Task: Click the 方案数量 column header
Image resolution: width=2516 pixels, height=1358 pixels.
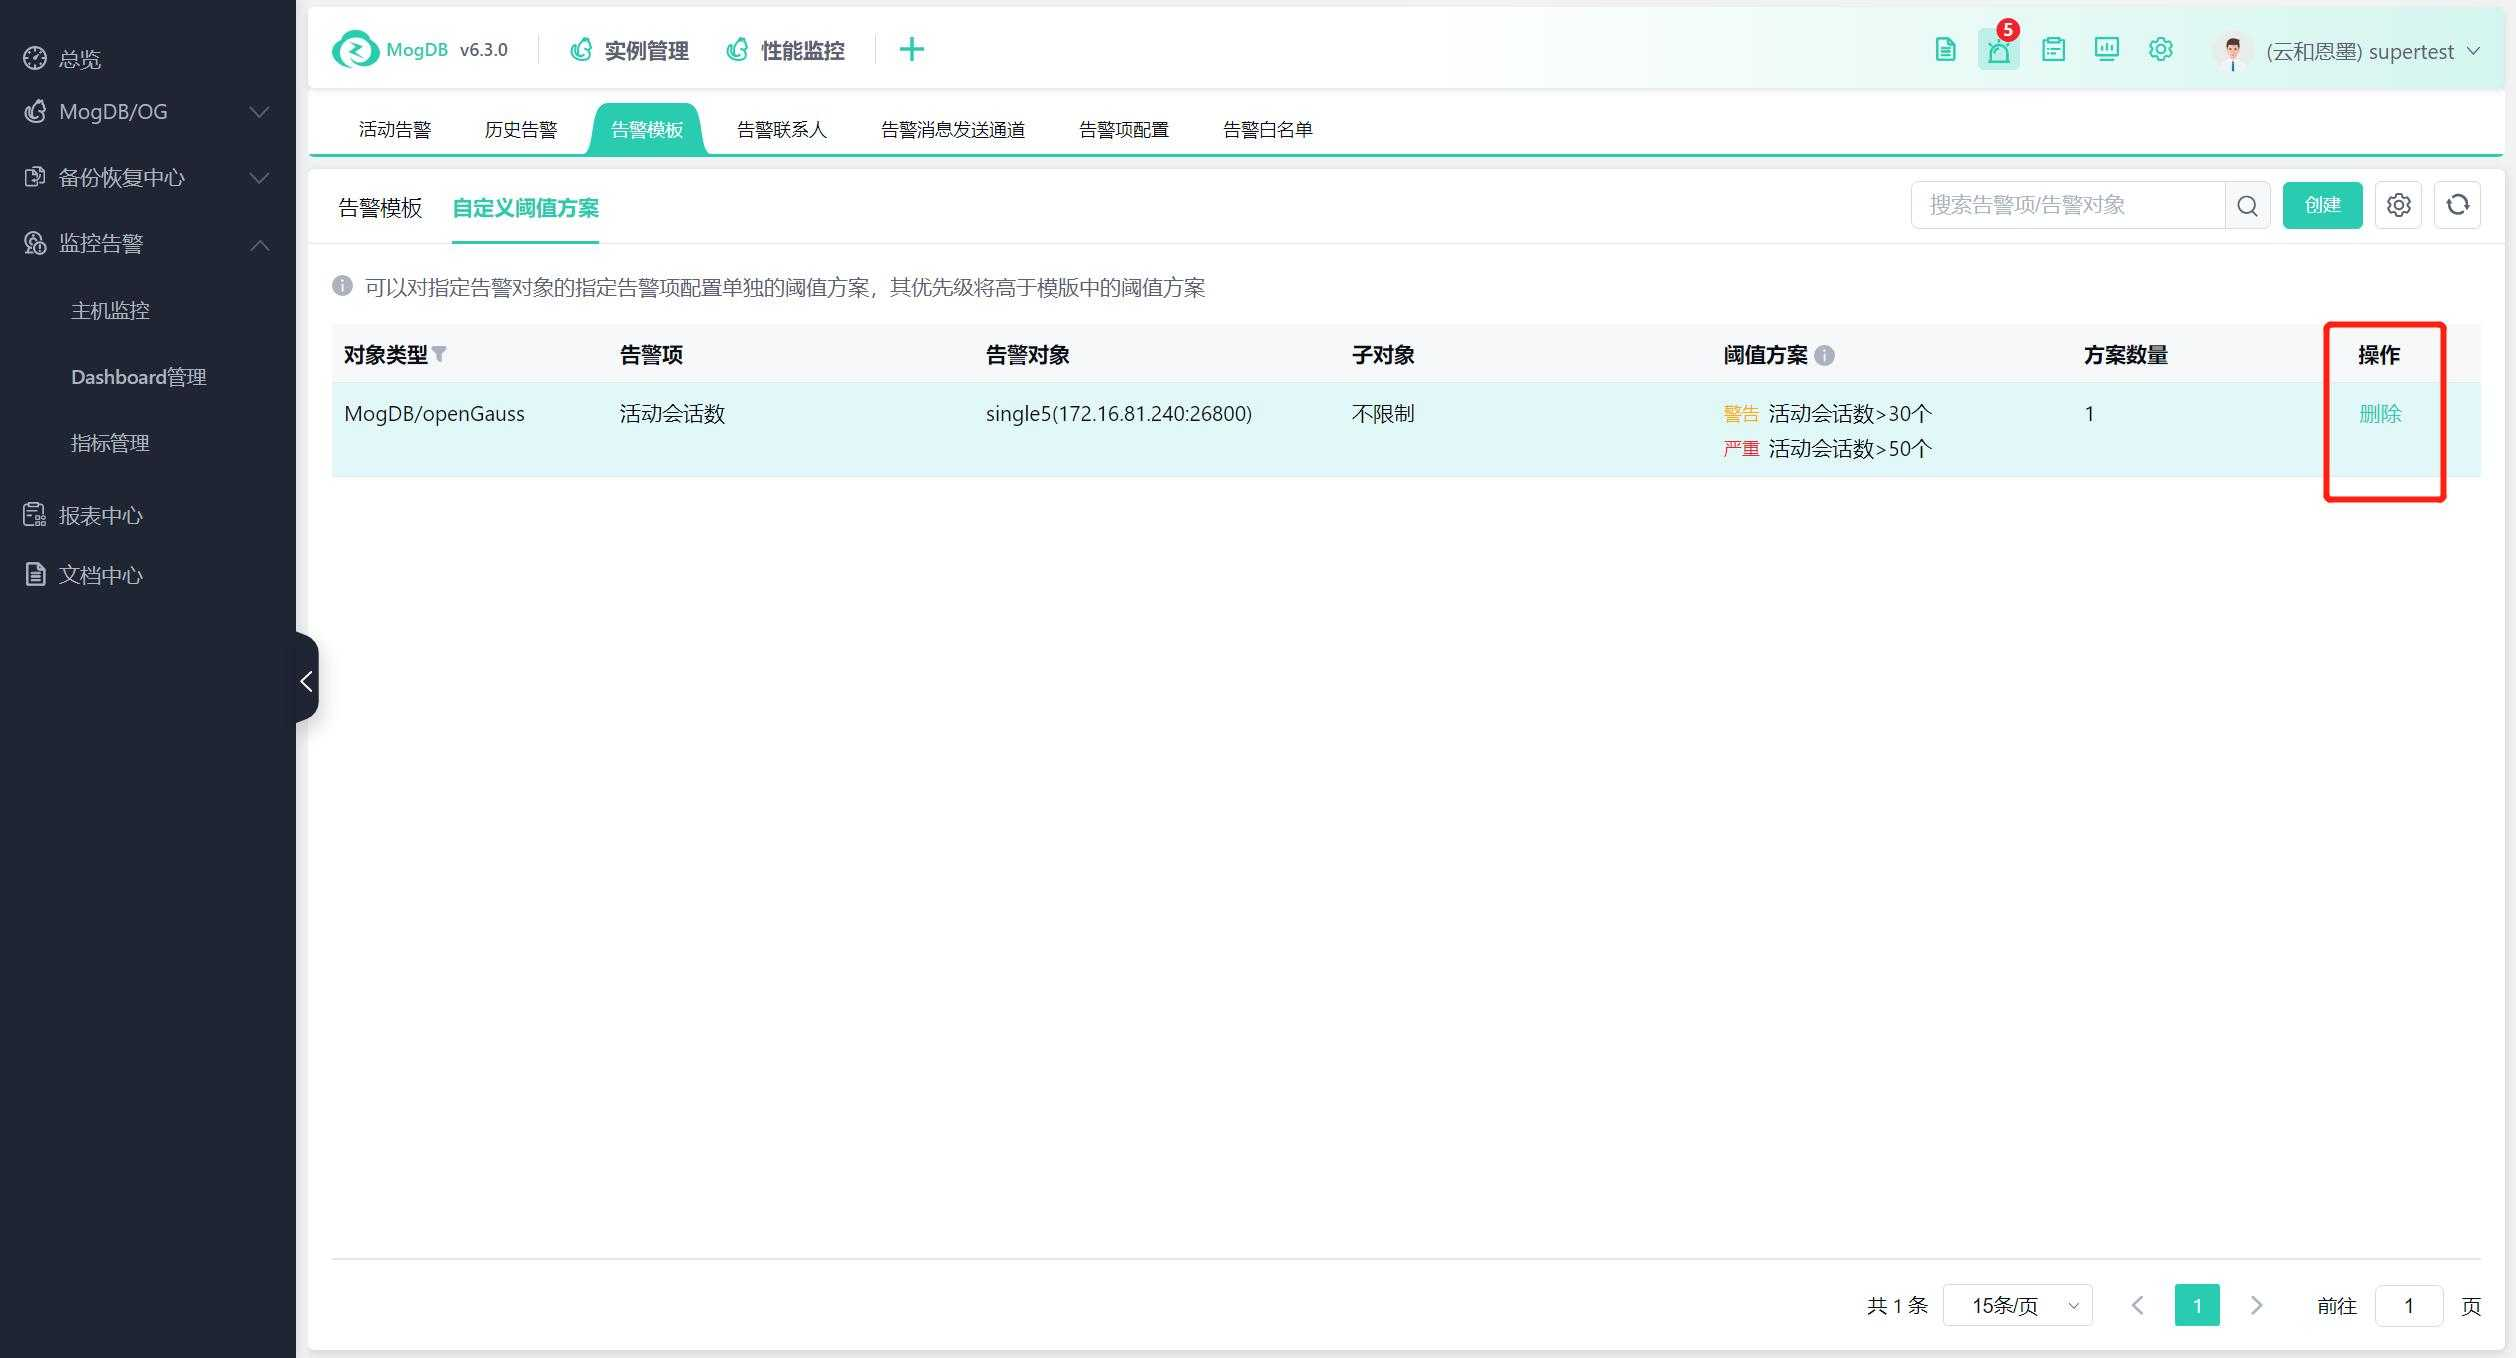Action: coord(2125,355)
